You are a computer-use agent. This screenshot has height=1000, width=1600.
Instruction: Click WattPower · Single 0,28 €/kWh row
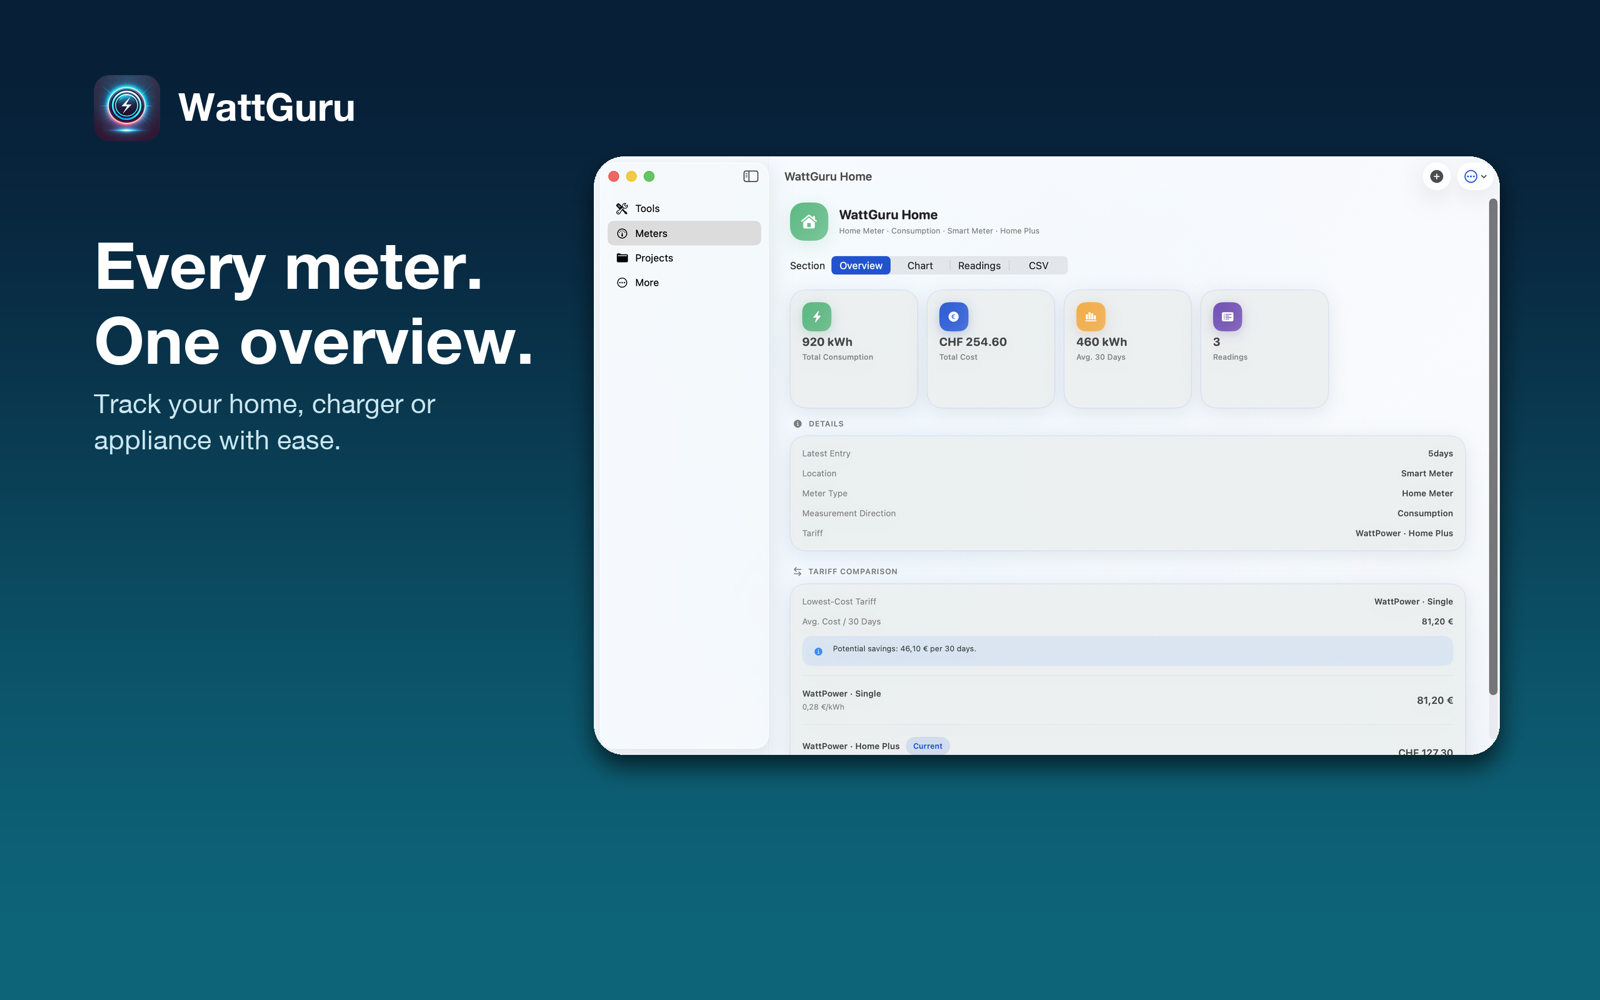pyautogui.click(x=1127, y=700)
